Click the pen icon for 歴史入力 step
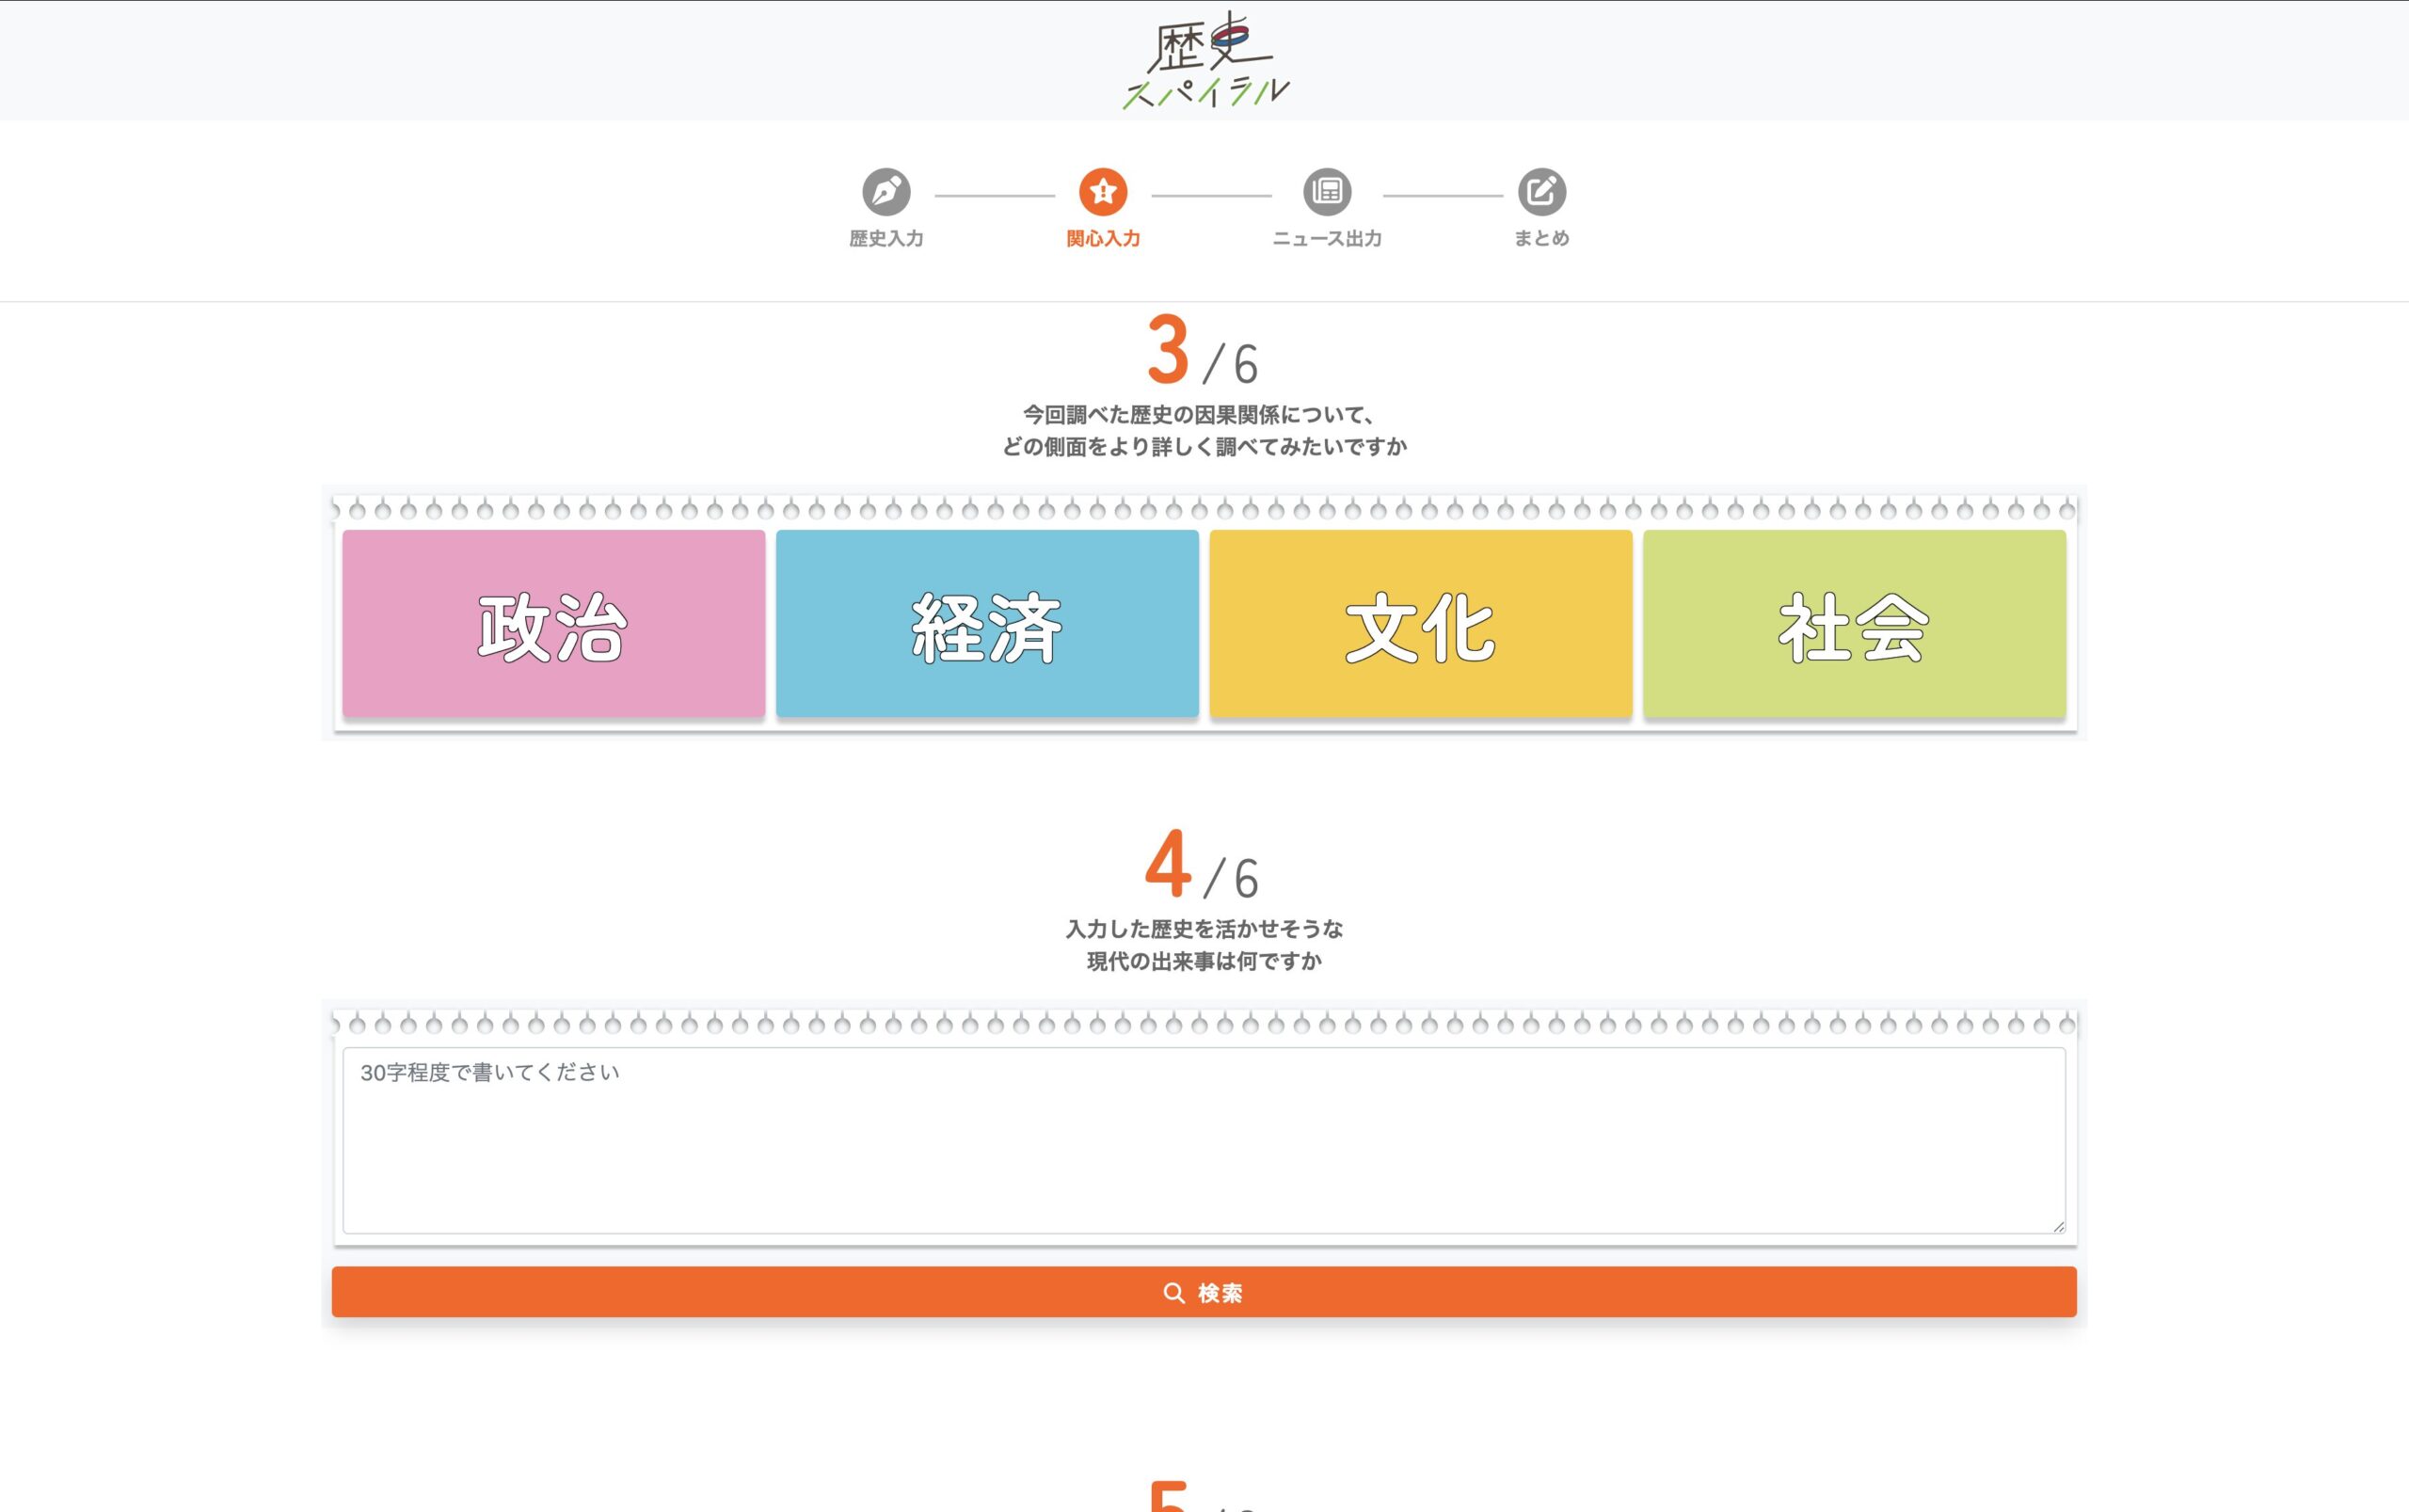 886,191
